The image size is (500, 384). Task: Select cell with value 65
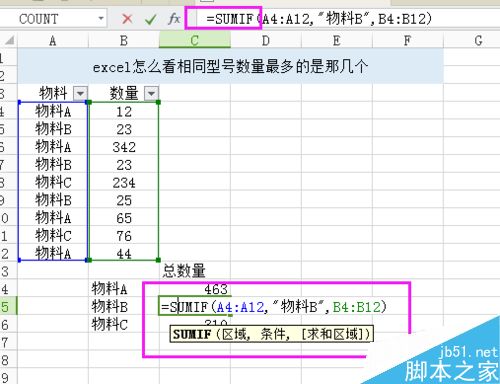click(x=124, y=218)
